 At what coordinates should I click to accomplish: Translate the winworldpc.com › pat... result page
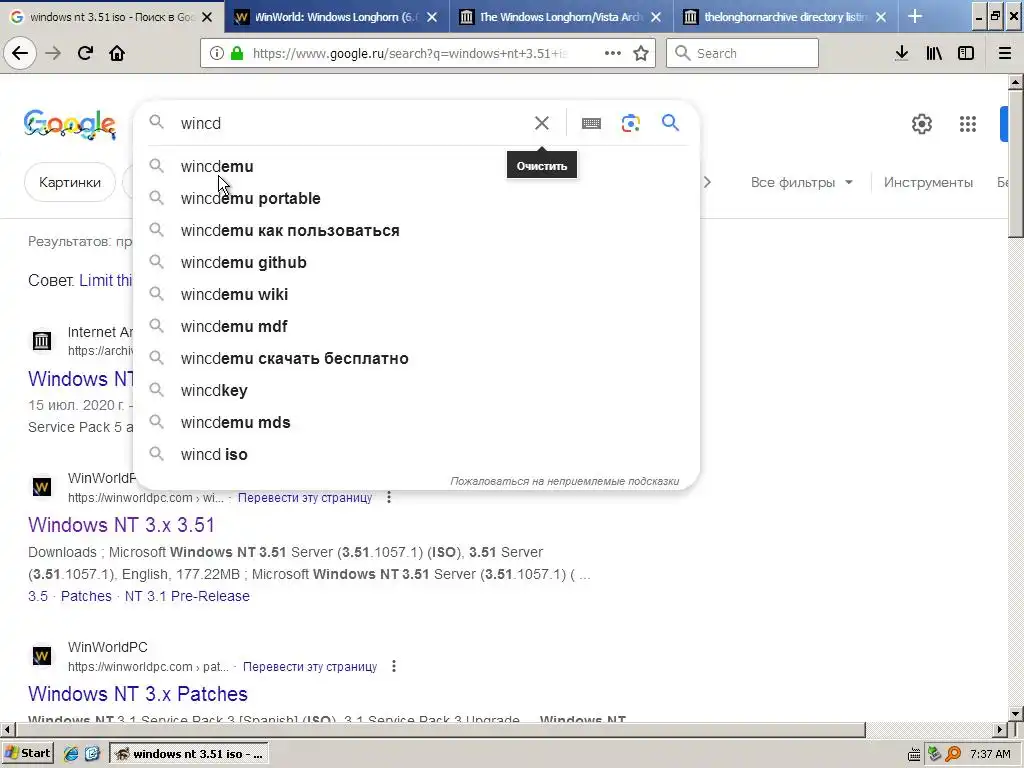[310, 667]
